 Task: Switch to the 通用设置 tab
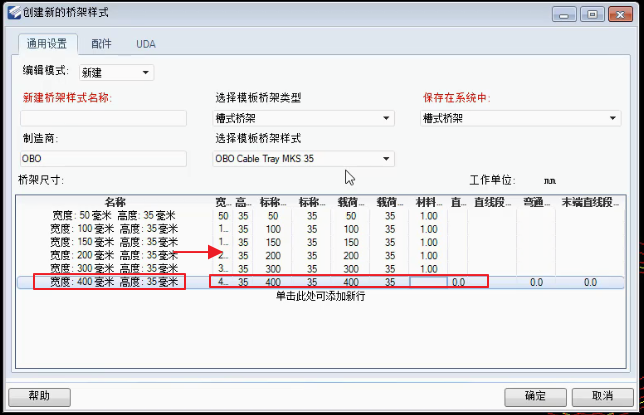(47, 44)
